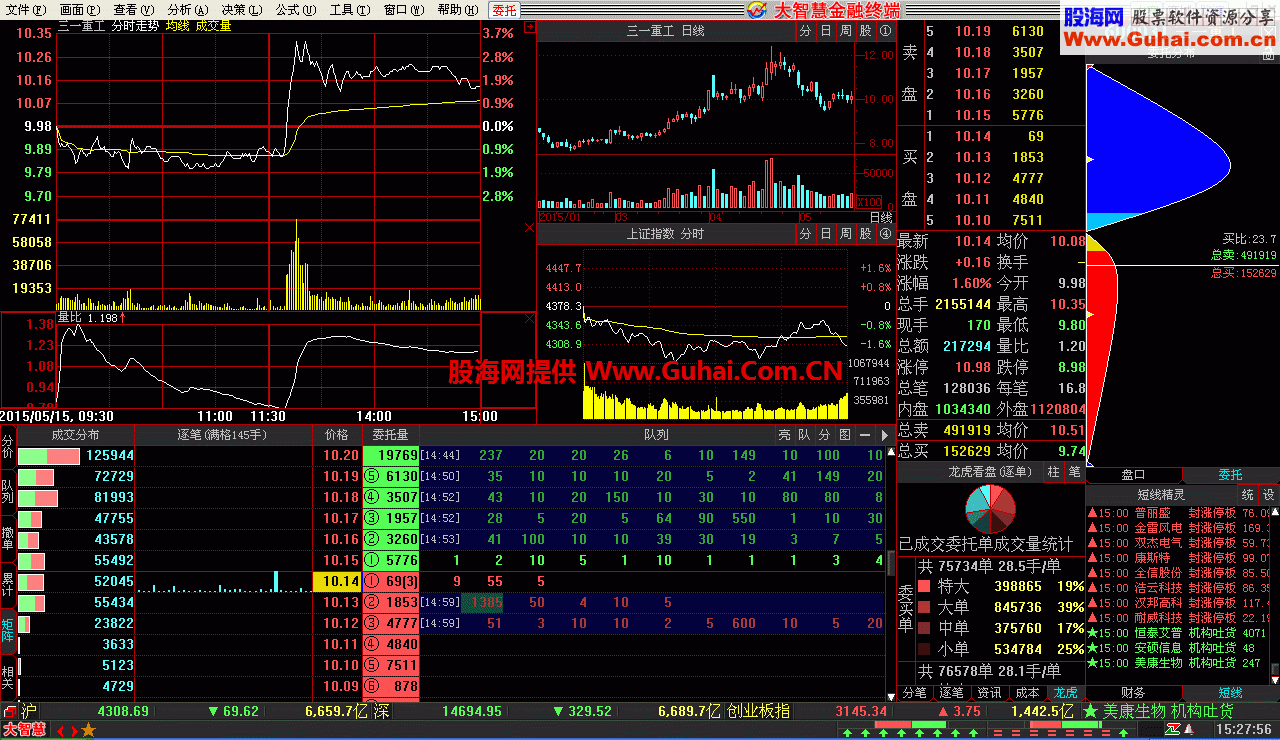Viewport: 1280px width, 740px height.
Task: Select 日 button on 三一重工 日线 chart
Action: click(826, 31)
